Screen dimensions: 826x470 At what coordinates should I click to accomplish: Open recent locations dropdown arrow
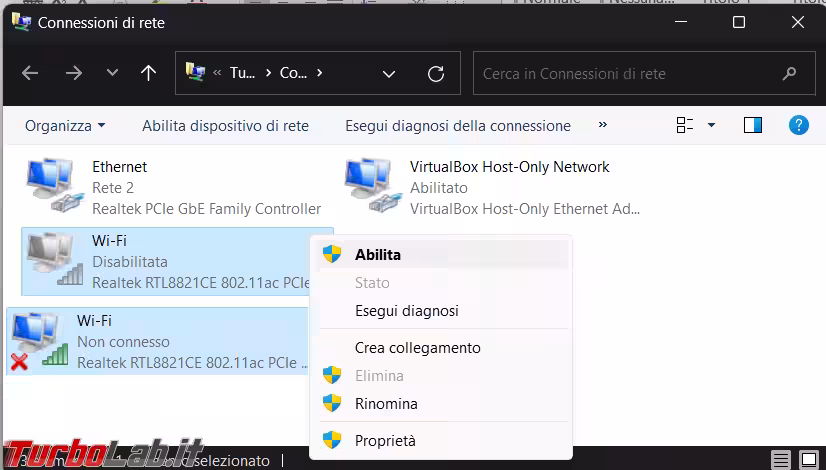[x=112, y=73]
